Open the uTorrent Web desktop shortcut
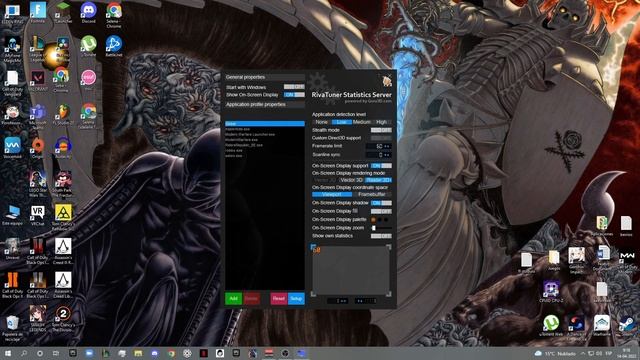640x360 pixels. coord(551,325)
